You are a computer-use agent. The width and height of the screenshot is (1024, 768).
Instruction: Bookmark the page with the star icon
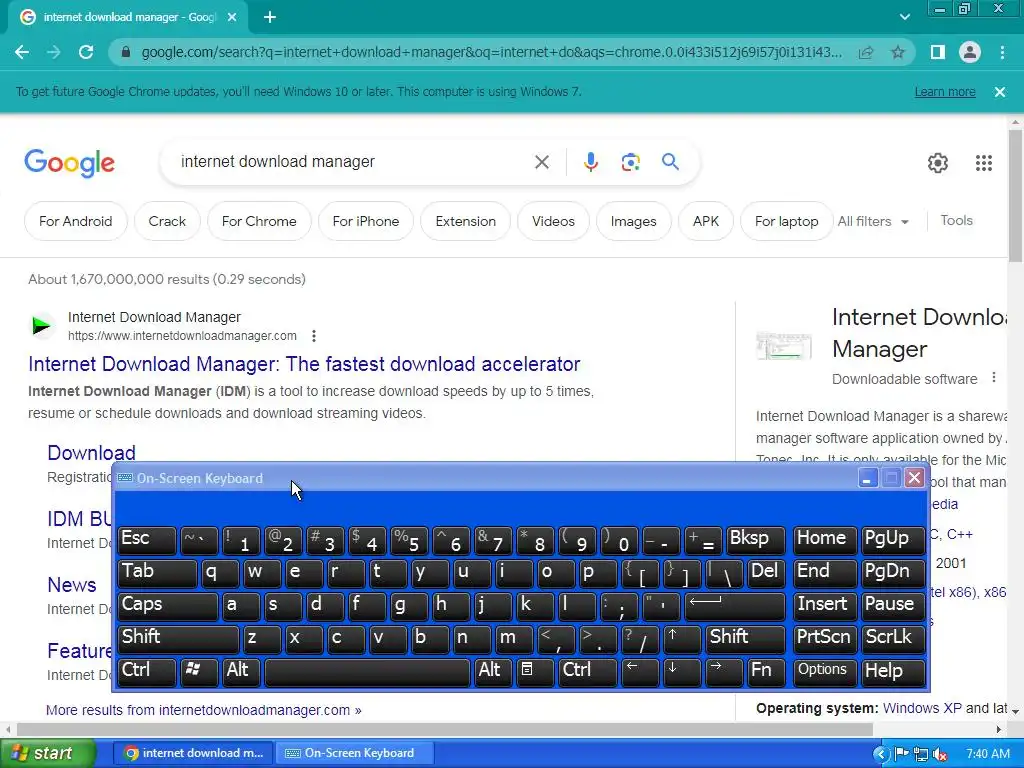898,52
